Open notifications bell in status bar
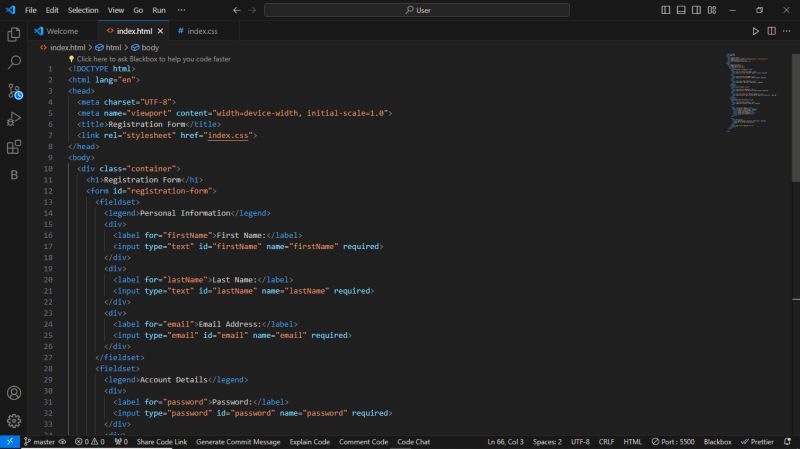Screen dimensions: 800x449 click(787, 442)
